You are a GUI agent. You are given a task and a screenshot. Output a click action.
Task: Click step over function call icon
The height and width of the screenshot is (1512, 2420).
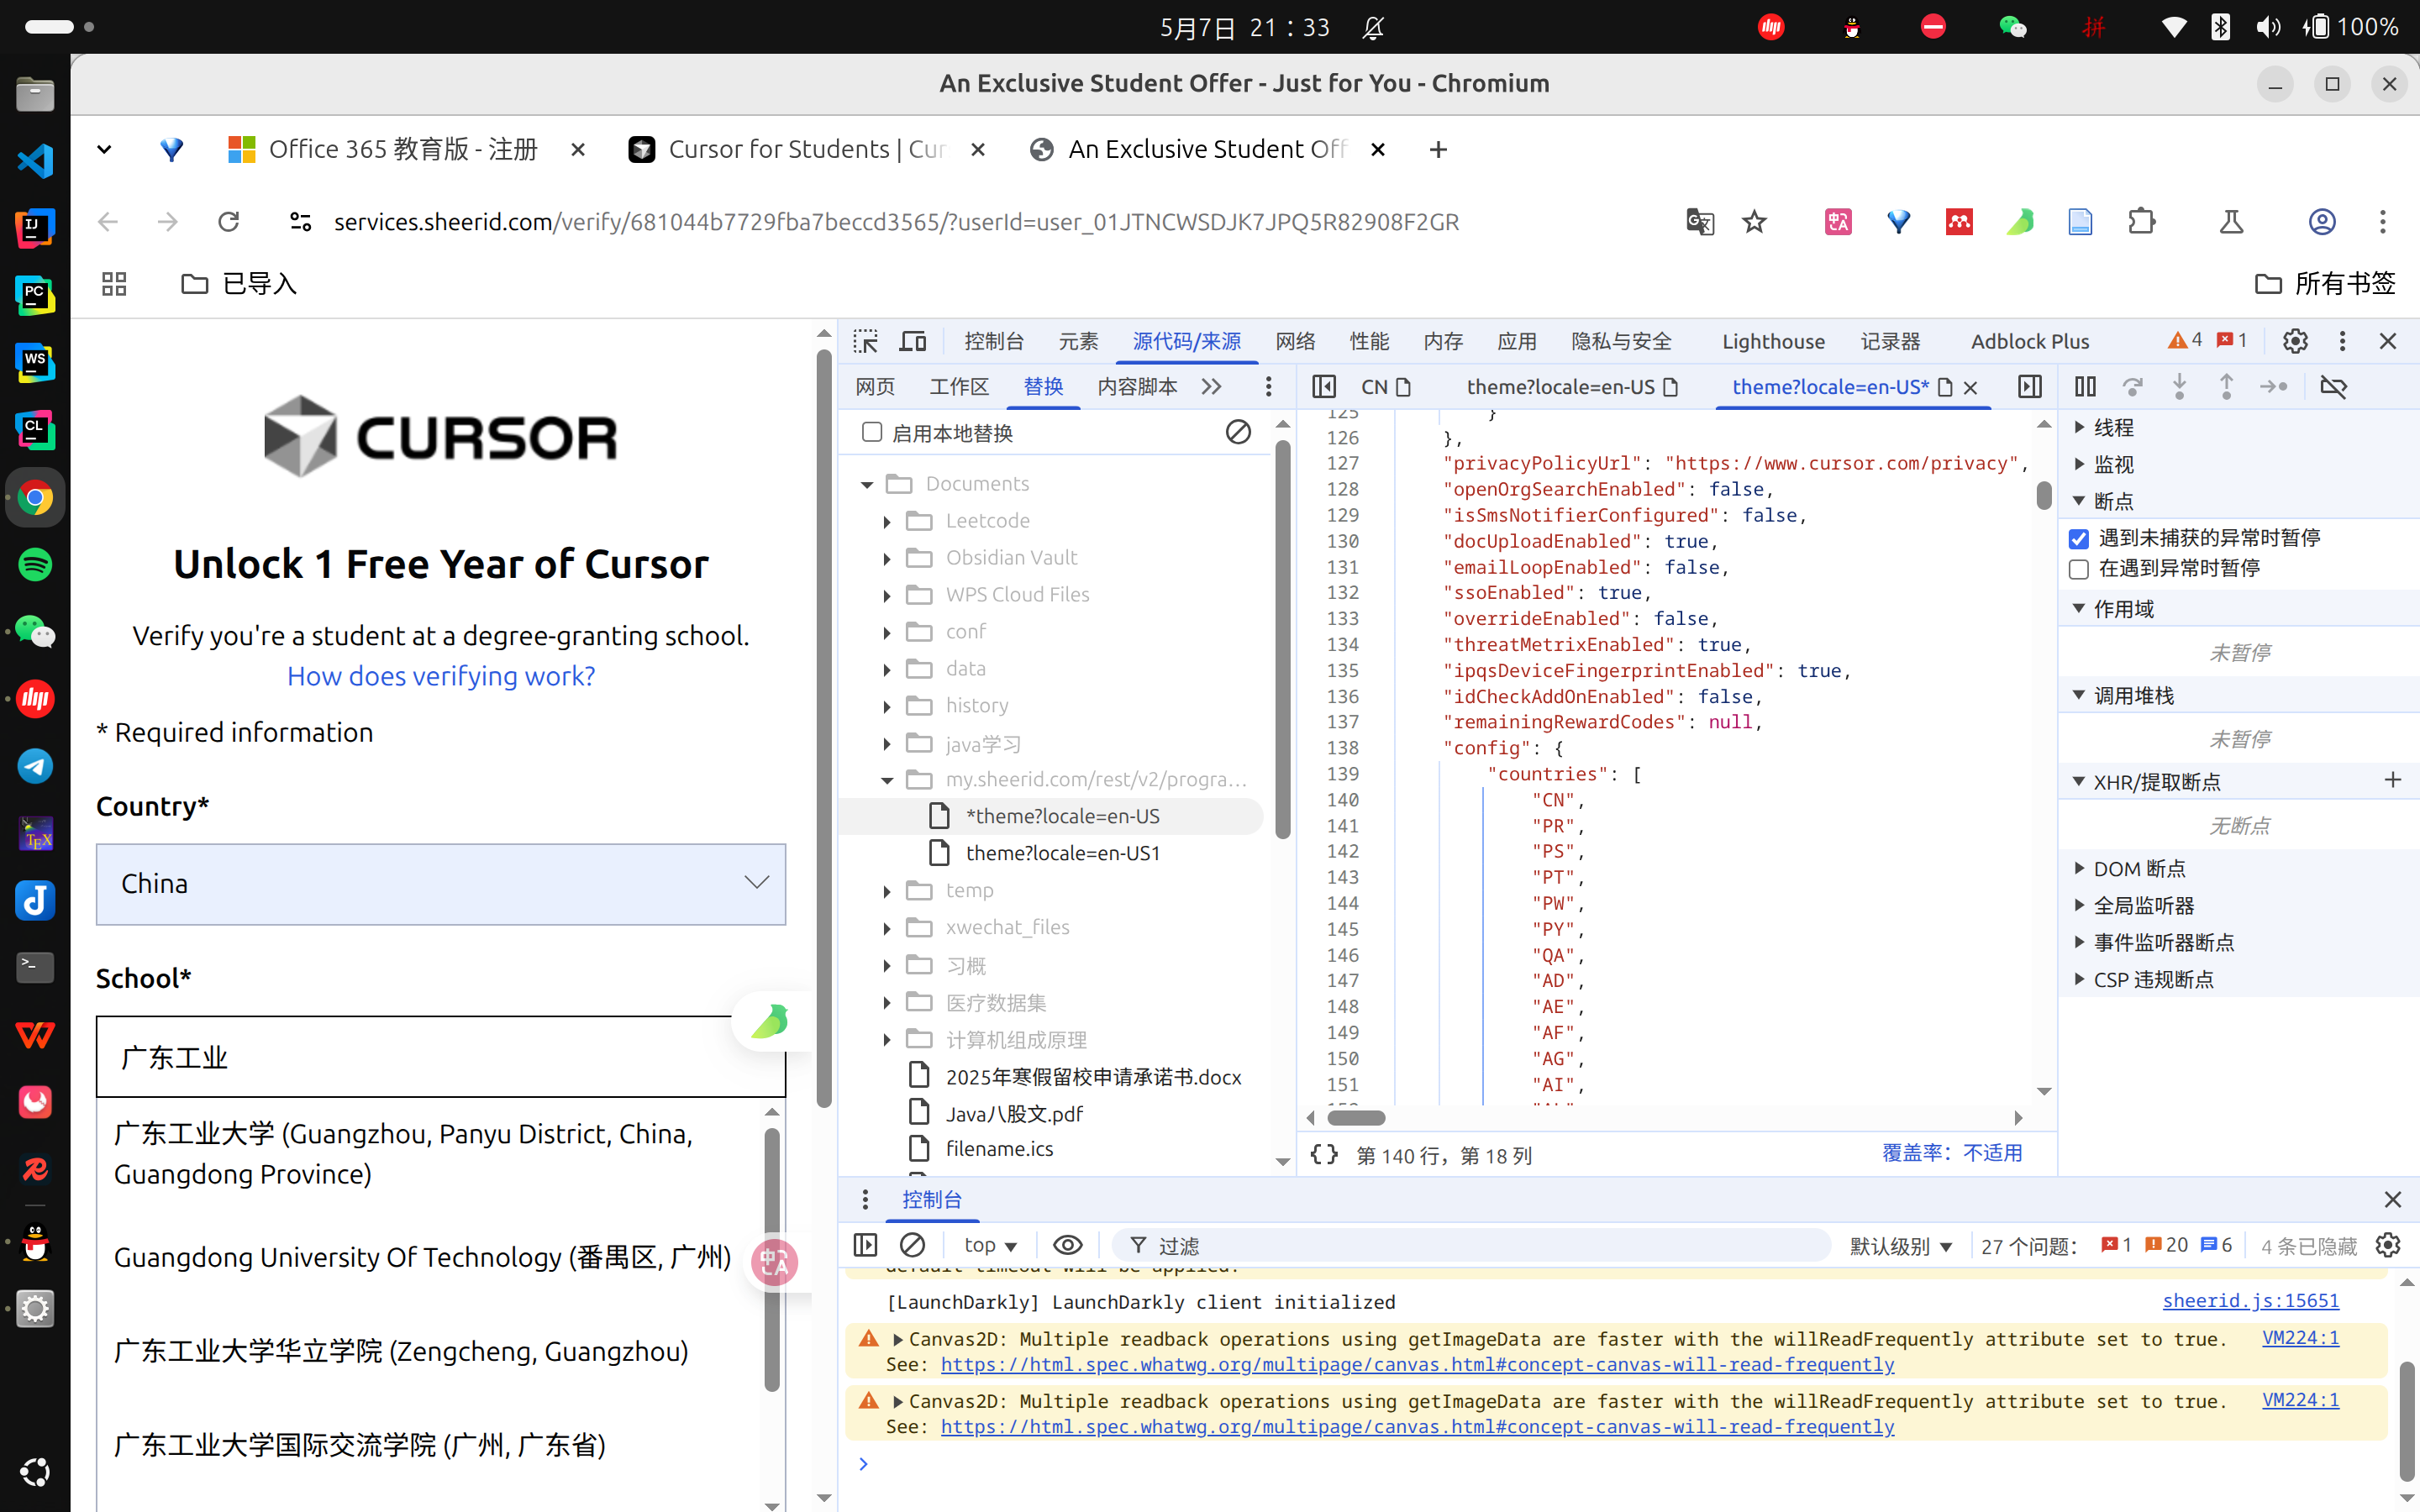(2132, 386)
